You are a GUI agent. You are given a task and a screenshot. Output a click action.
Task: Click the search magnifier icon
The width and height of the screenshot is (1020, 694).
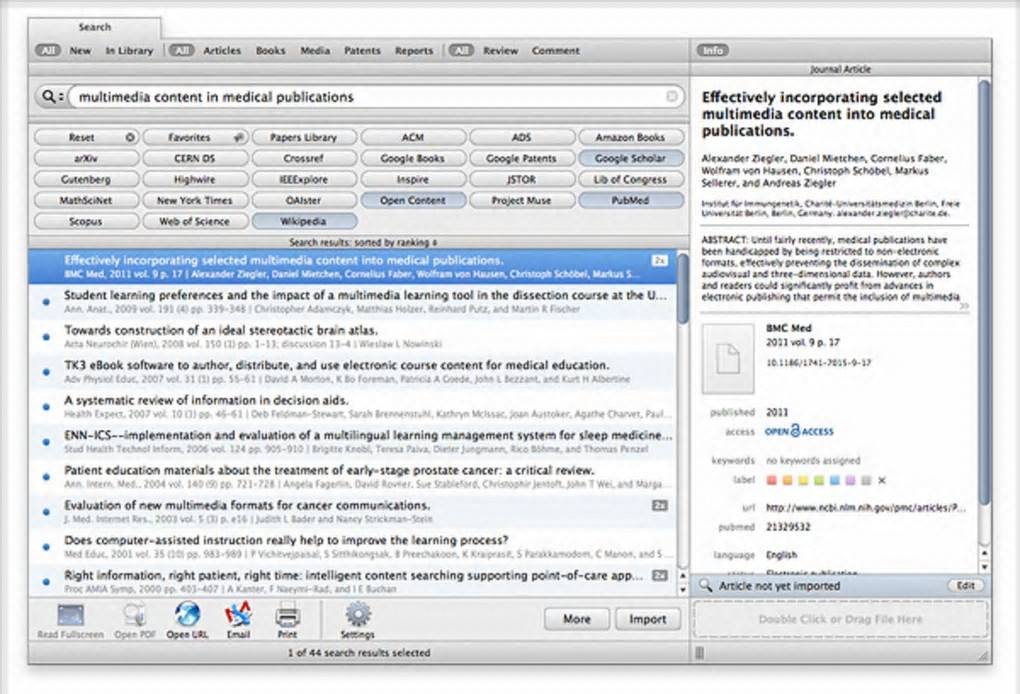coord(49,97)
